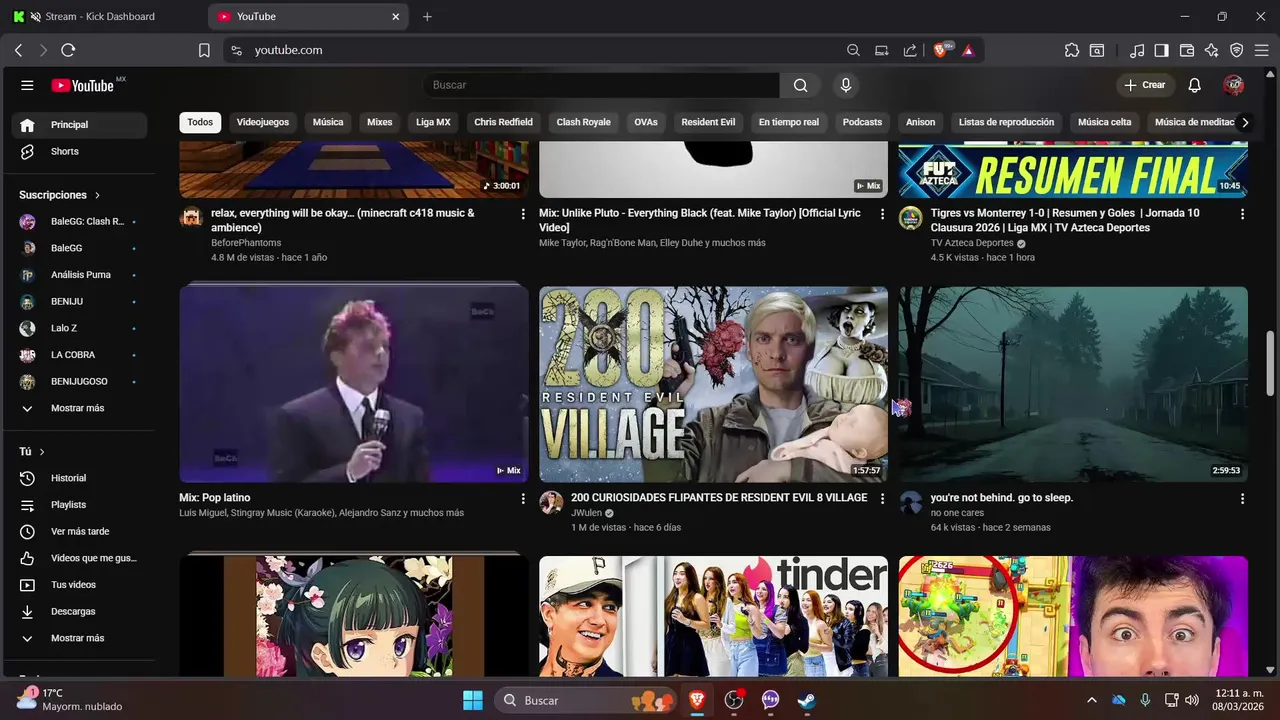The image size is (1280, 720).
Task: Switch to Stream - Kick Dashboard tab
Action: pyautogui.click(x=100, y=16)
